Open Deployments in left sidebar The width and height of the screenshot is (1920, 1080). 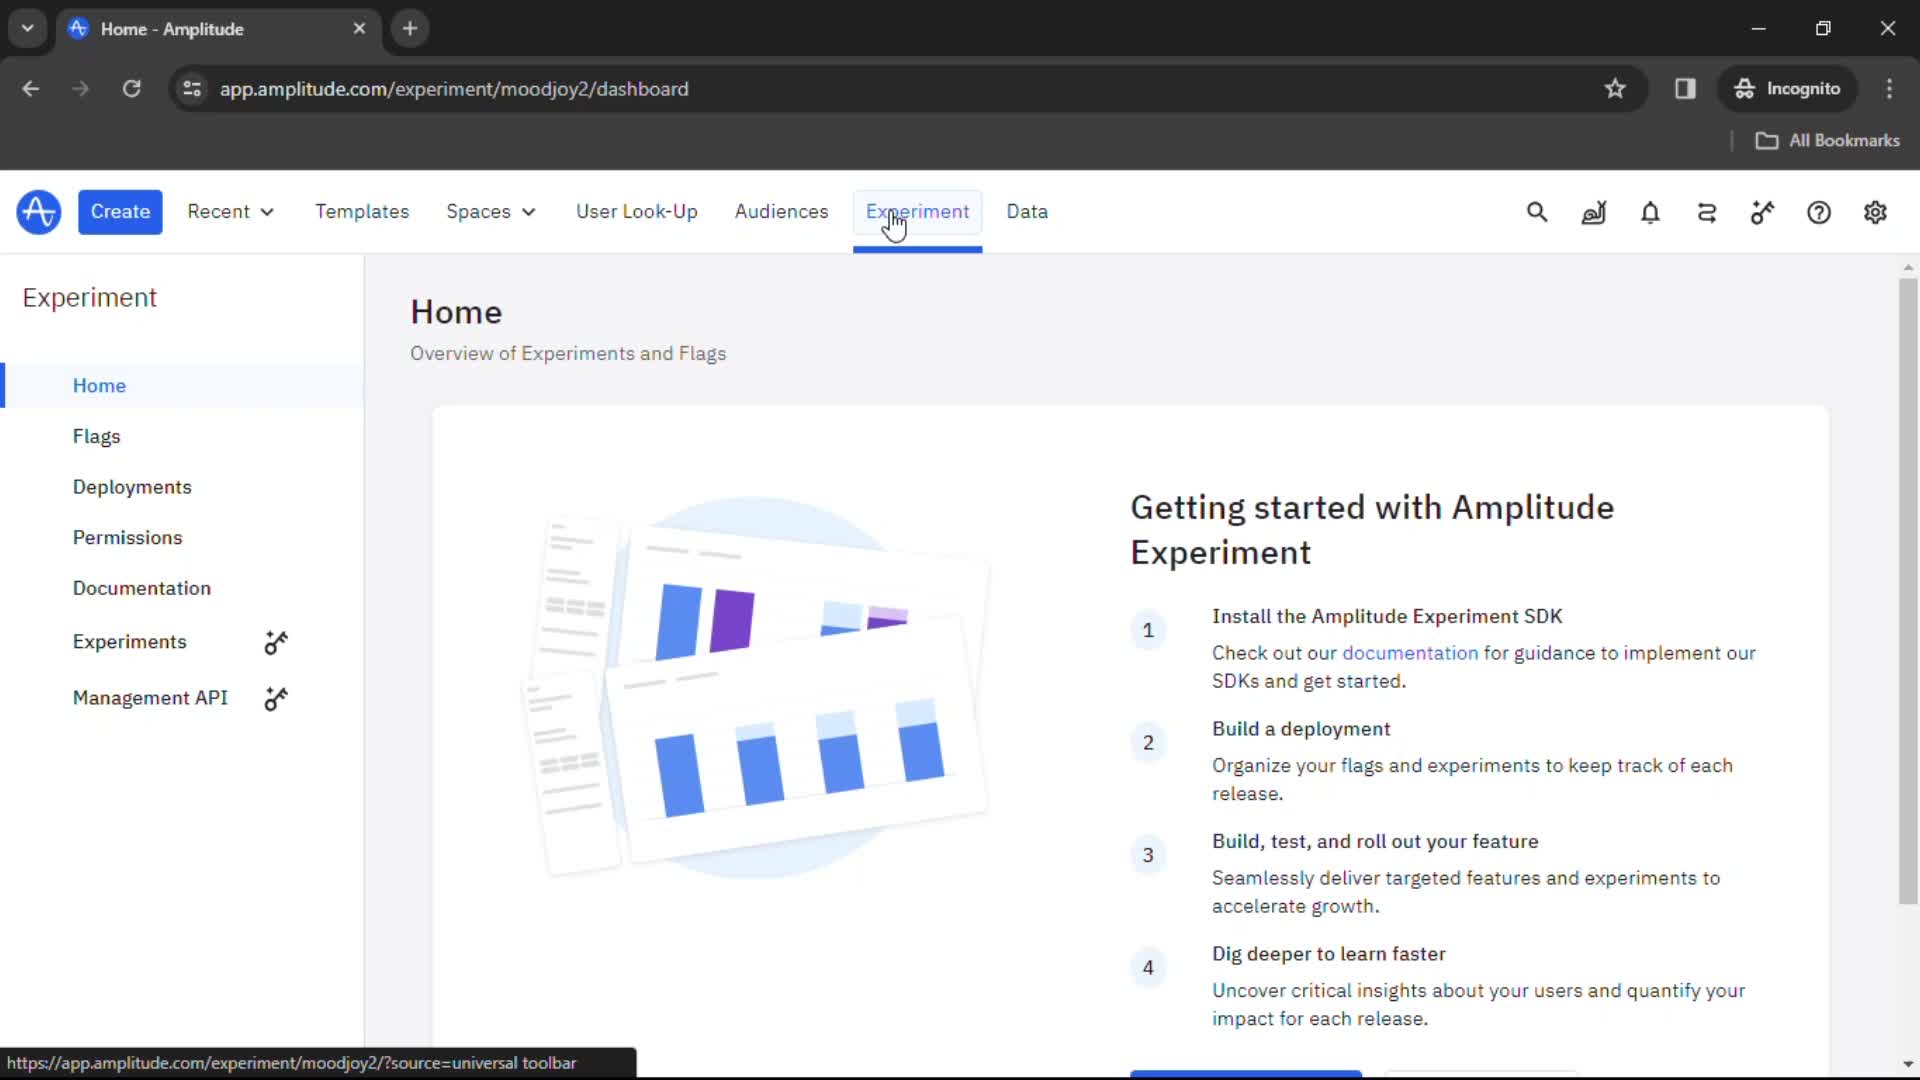[132, 487]
